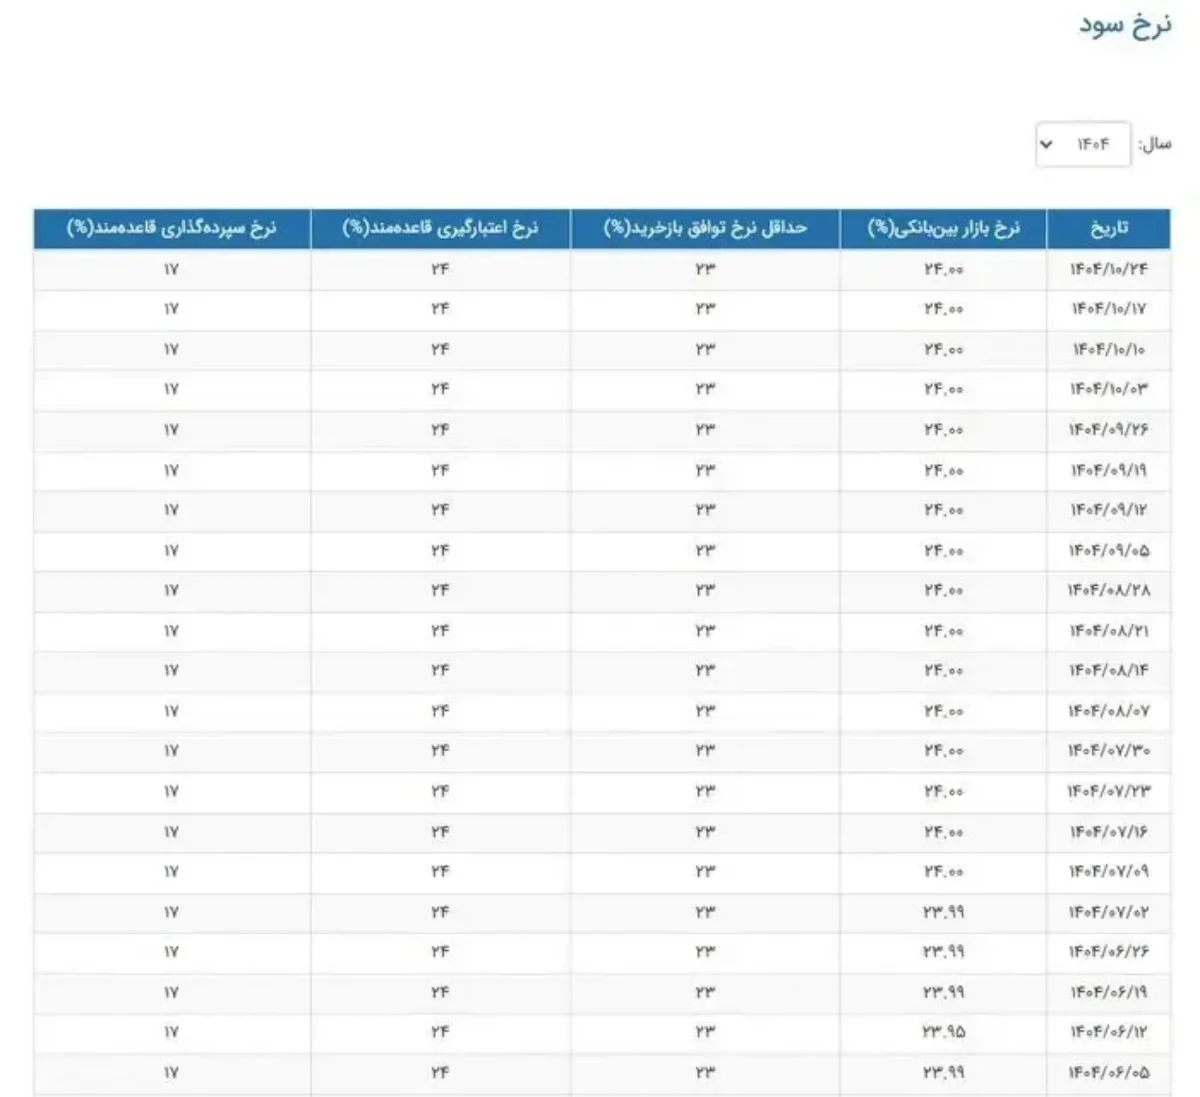Open the year (سال) dropdown showing 1404
The width and height of the screenshot is (1200, 1097).
(x=1083, y=144)
